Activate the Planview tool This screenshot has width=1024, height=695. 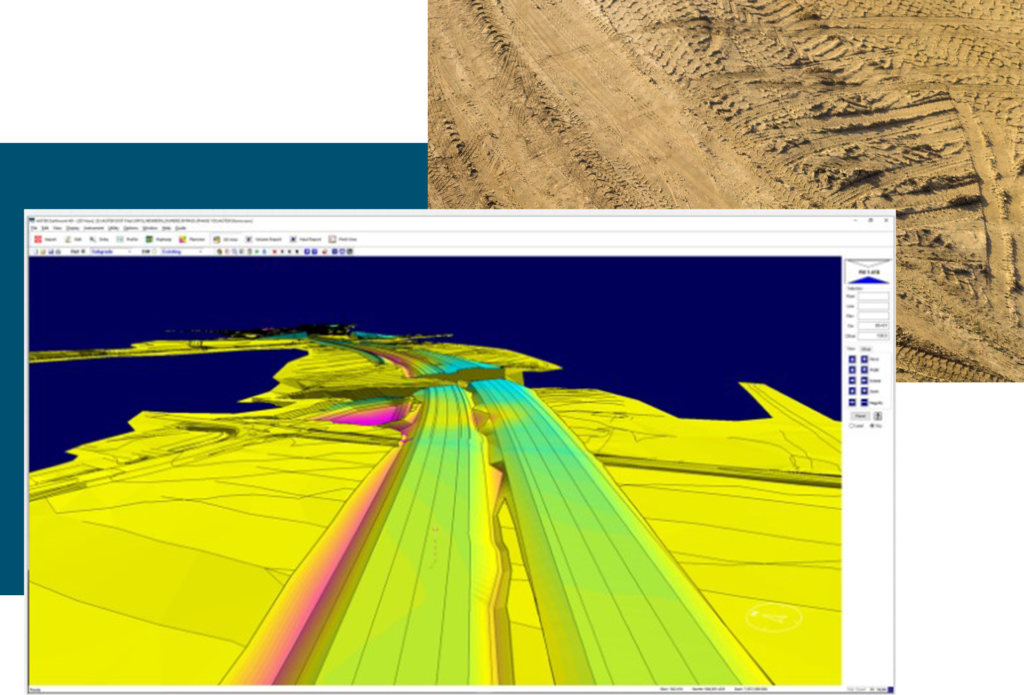191,240
